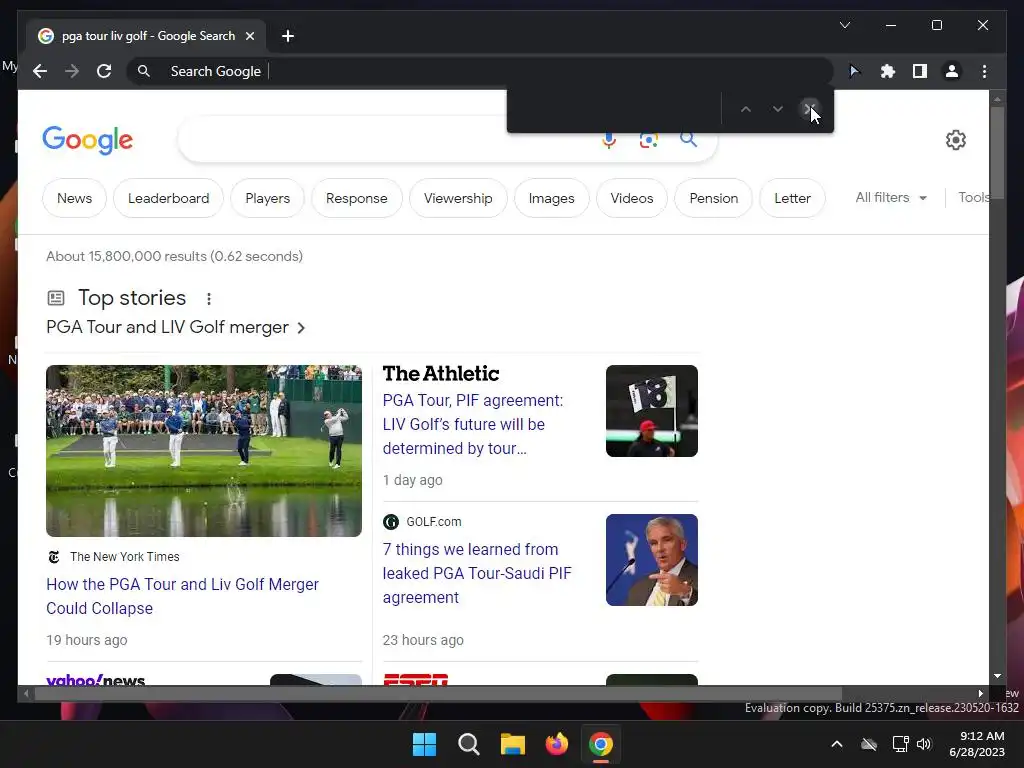Toggle Chrome side panel icon

[920, 71]
